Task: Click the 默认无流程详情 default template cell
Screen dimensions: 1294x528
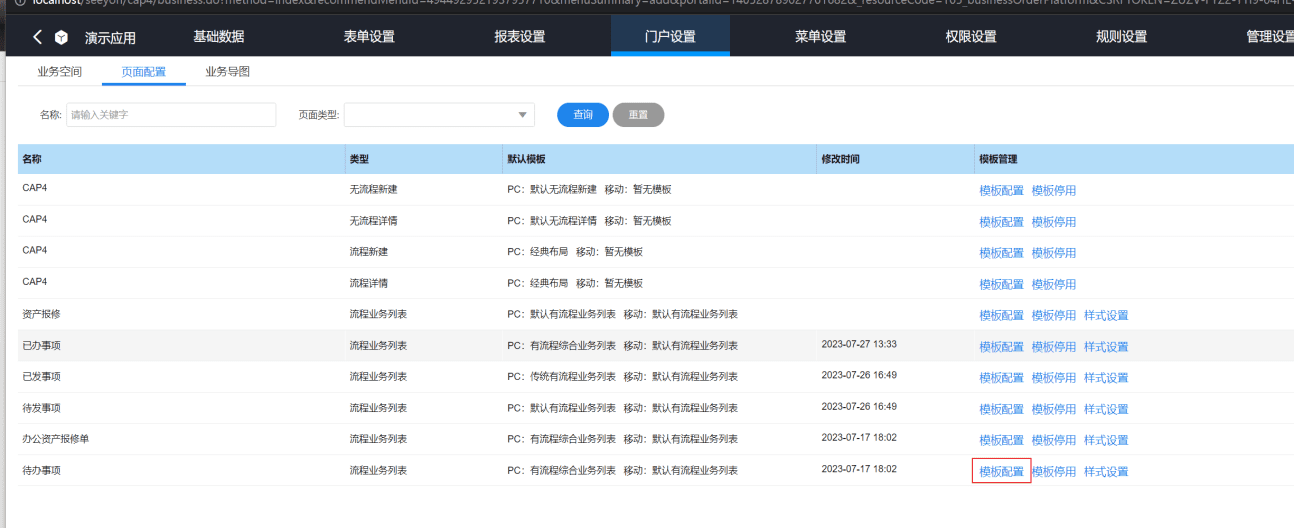Action: pos(589,220)
